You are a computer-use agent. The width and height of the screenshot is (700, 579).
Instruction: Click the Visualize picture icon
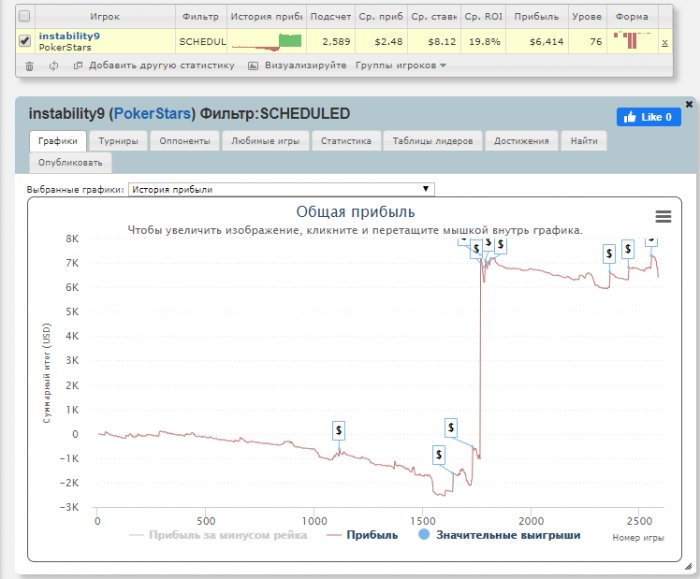pos(253,66)
